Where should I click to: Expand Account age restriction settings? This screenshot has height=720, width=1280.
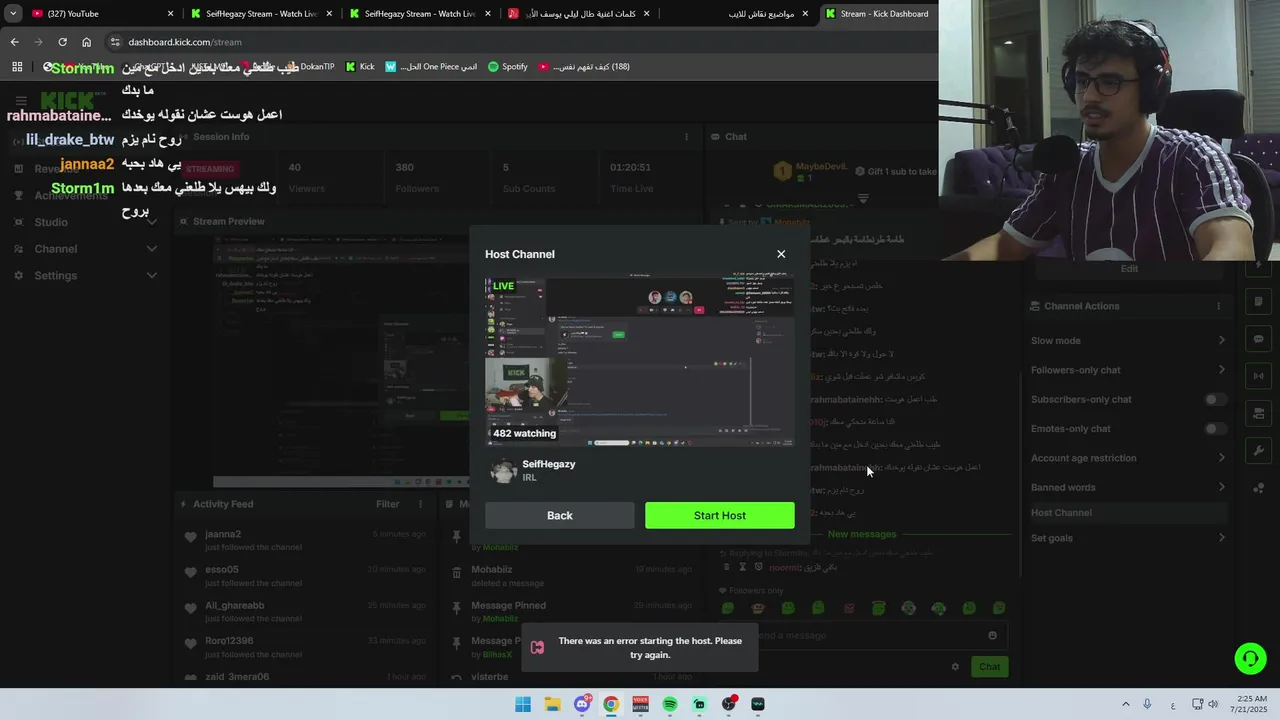tap(1128, 458)
